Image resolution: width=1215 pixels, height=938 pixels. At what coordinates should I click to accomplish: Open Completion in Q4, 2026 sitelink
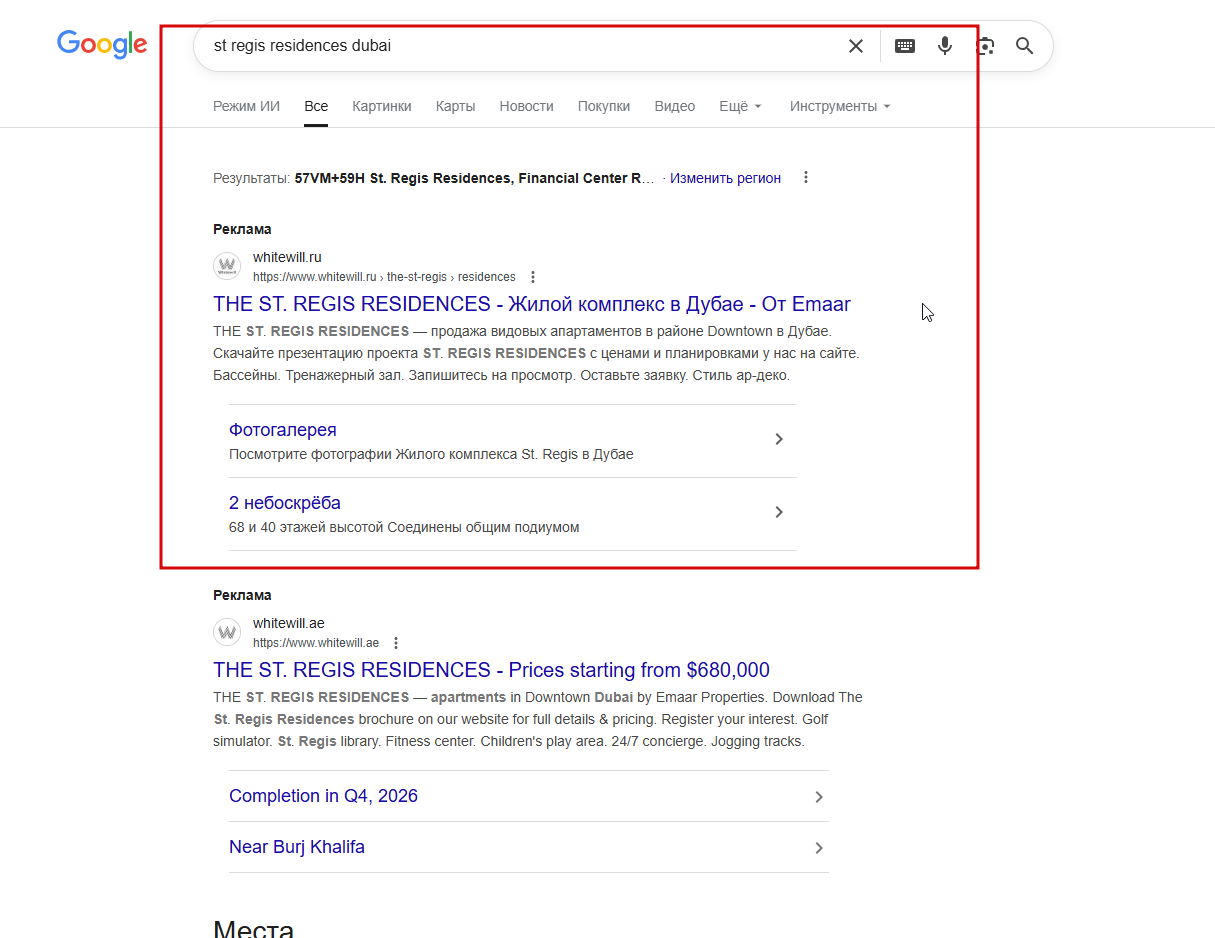pyautogui.click(x=323, y=796)
